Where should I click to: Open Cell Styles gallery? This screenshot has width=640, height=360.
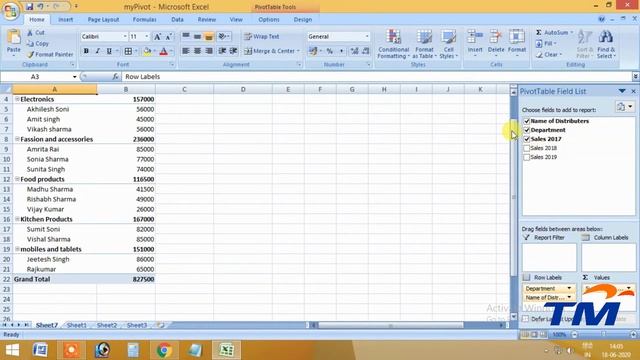[448, 44]
